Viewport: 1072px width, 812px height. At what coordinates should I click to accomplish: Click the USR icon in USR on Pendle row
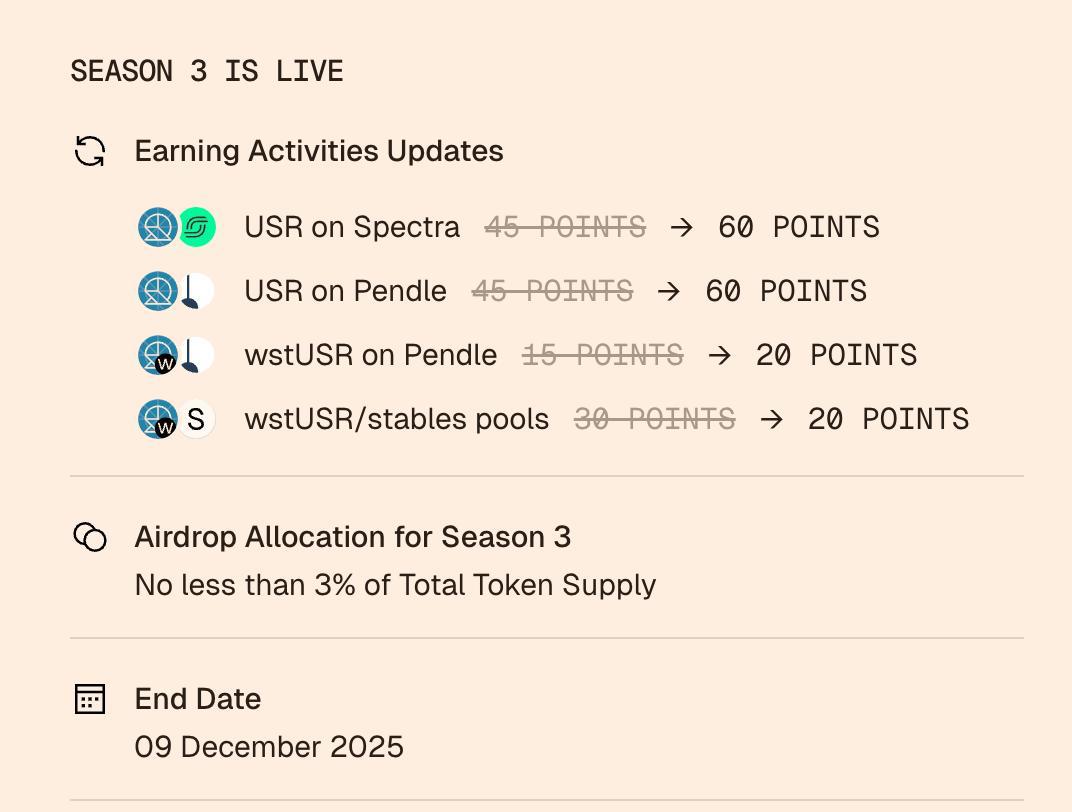tap(158, 291)
